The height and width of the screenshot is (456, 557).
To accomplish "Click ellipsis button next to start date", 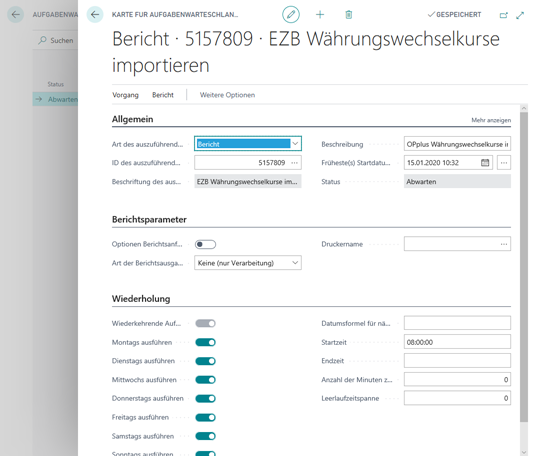I will pyautogui.click(x=504, y=163).
